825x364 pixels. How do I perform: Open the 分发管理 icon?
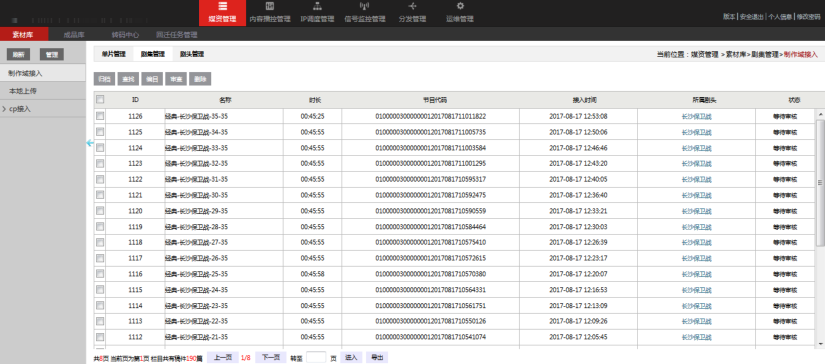412,6
